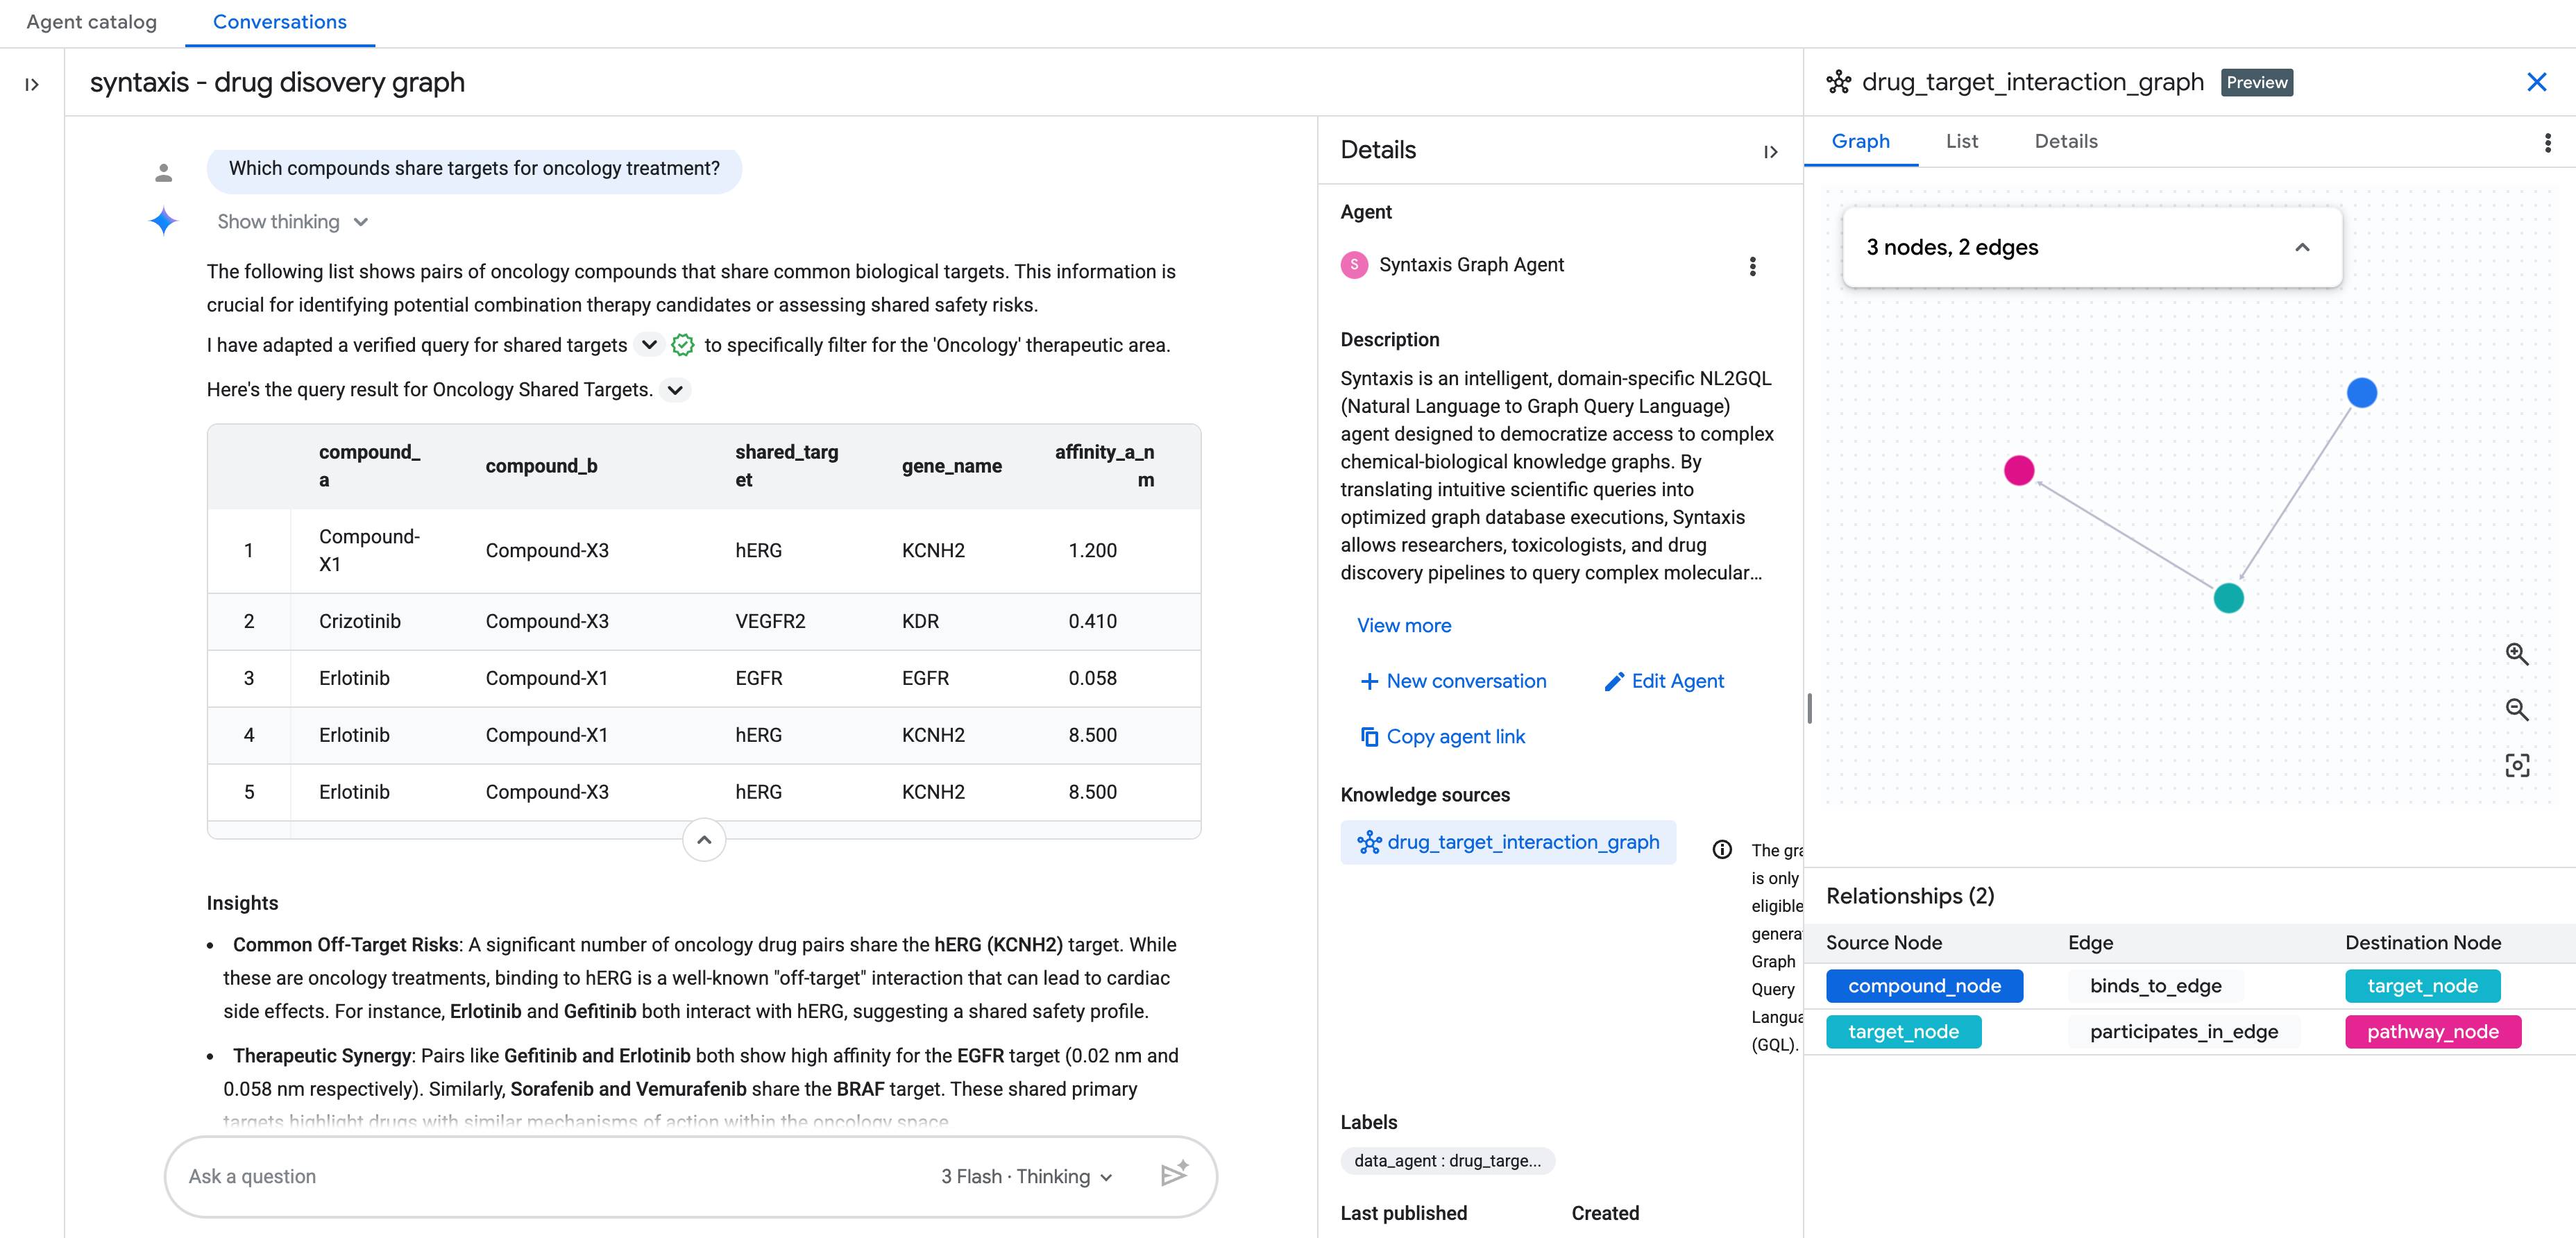
Task: Click the data_agent label chip
Action: point(1447,1161)
